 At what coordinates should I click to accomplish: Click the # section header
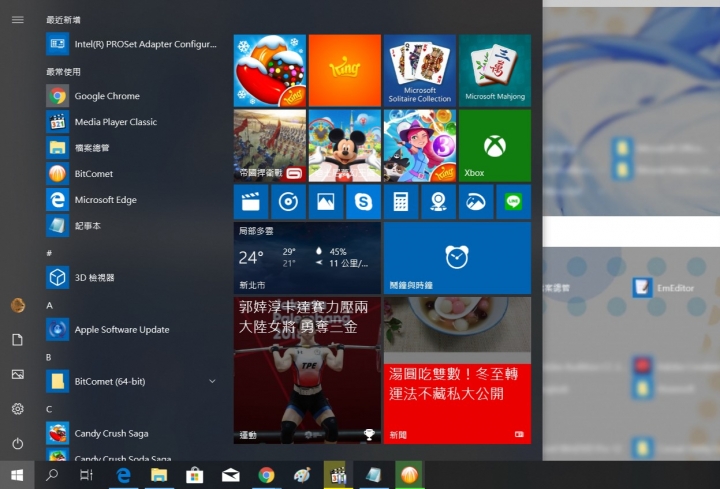tap(49, 253)
